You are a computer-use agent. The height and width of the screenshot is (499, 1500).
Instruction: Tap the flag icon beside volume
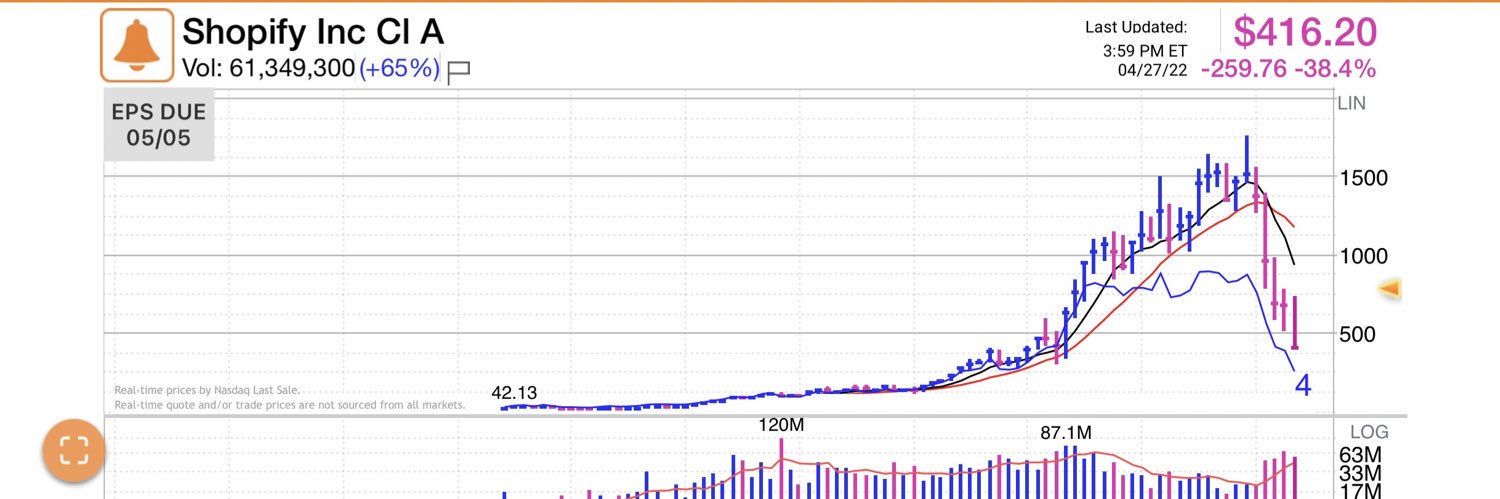(x=459, y=71)
